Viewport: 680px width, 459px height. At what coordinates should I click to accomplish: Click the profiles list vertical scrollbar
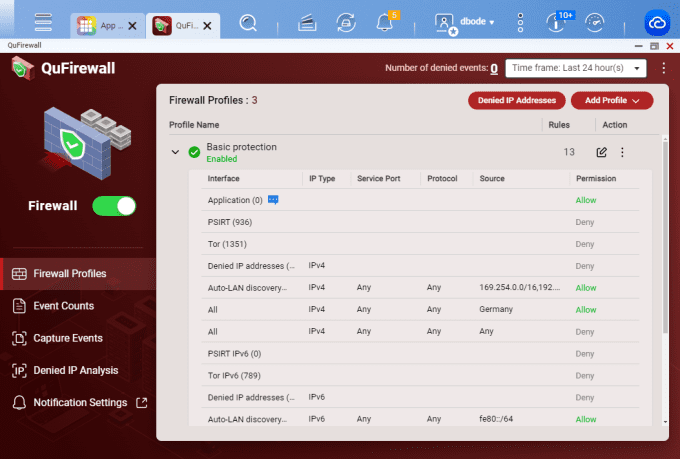[665, 237]
